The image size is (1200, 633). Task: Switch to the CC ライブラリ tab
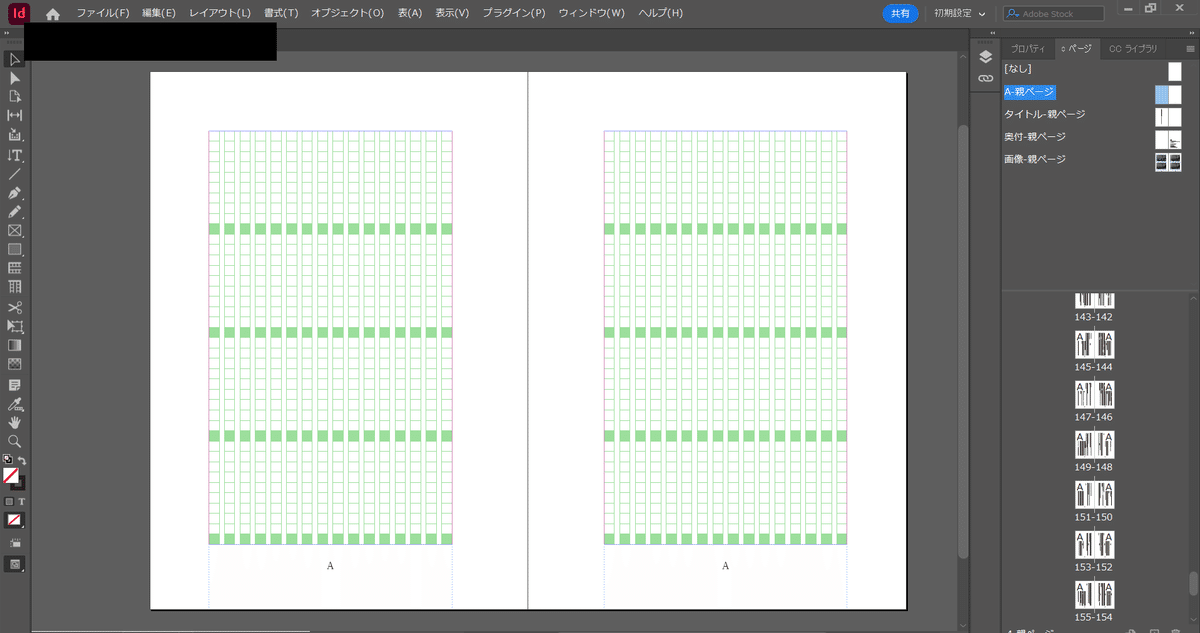click(1133, 48)
